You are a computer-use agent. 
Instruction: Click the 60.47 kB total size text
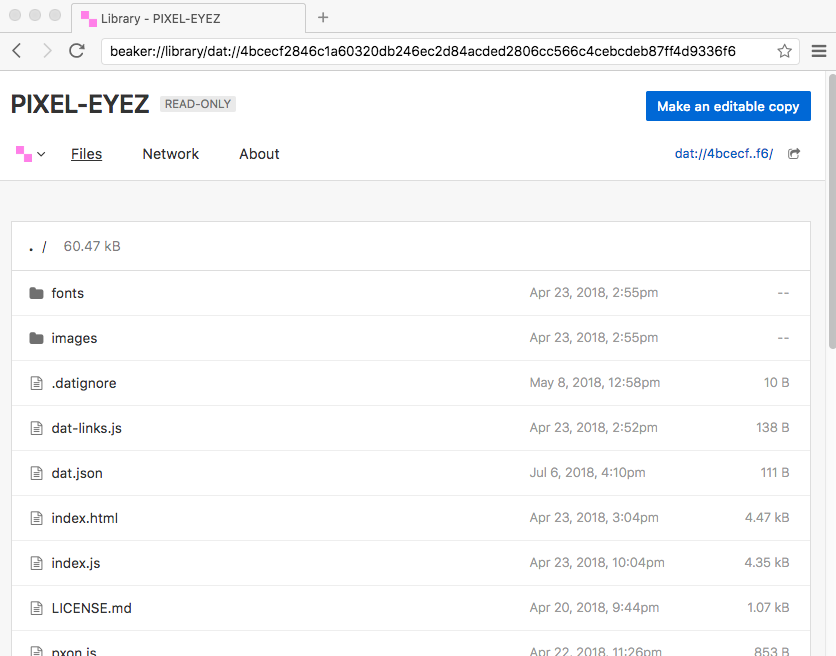[92, 246]
